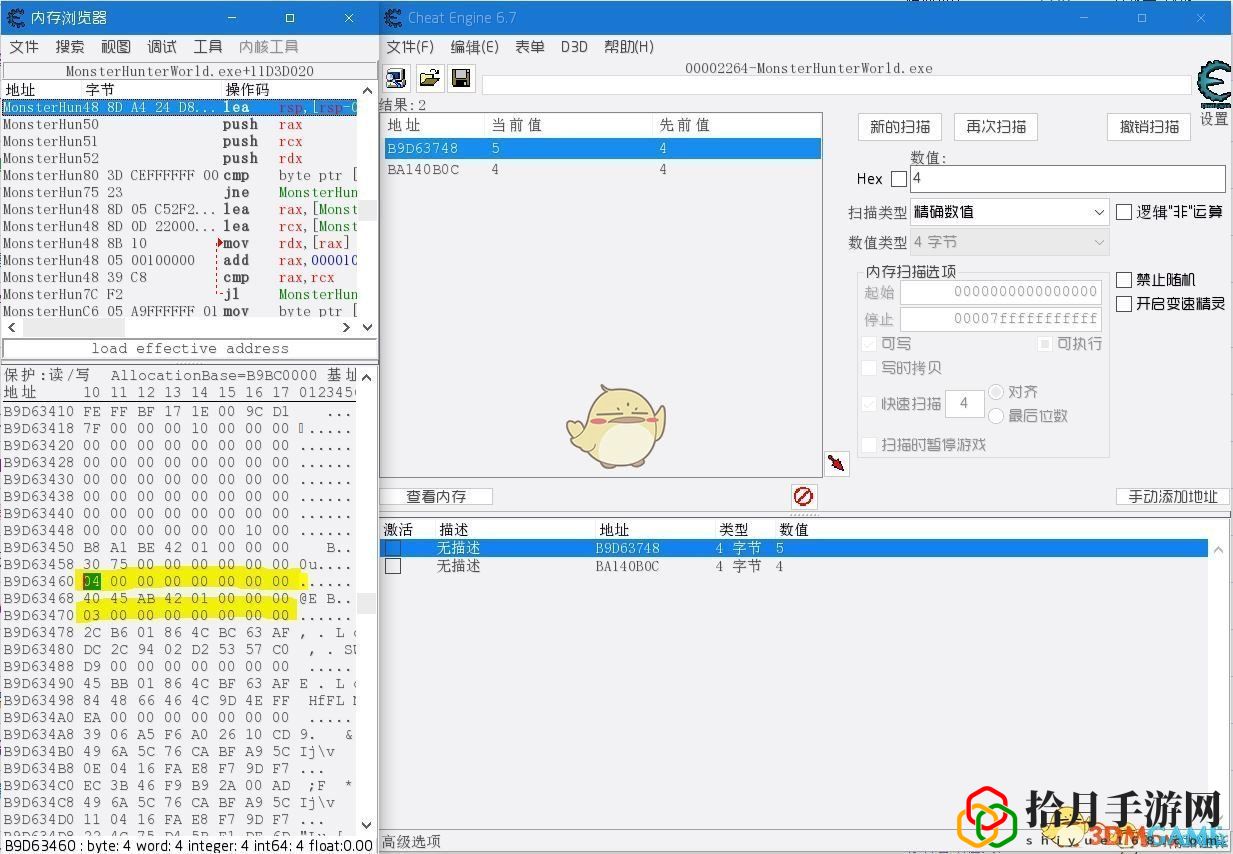Toggle the 扫描时暂停游戏 checkbox

tap(869, 445)
